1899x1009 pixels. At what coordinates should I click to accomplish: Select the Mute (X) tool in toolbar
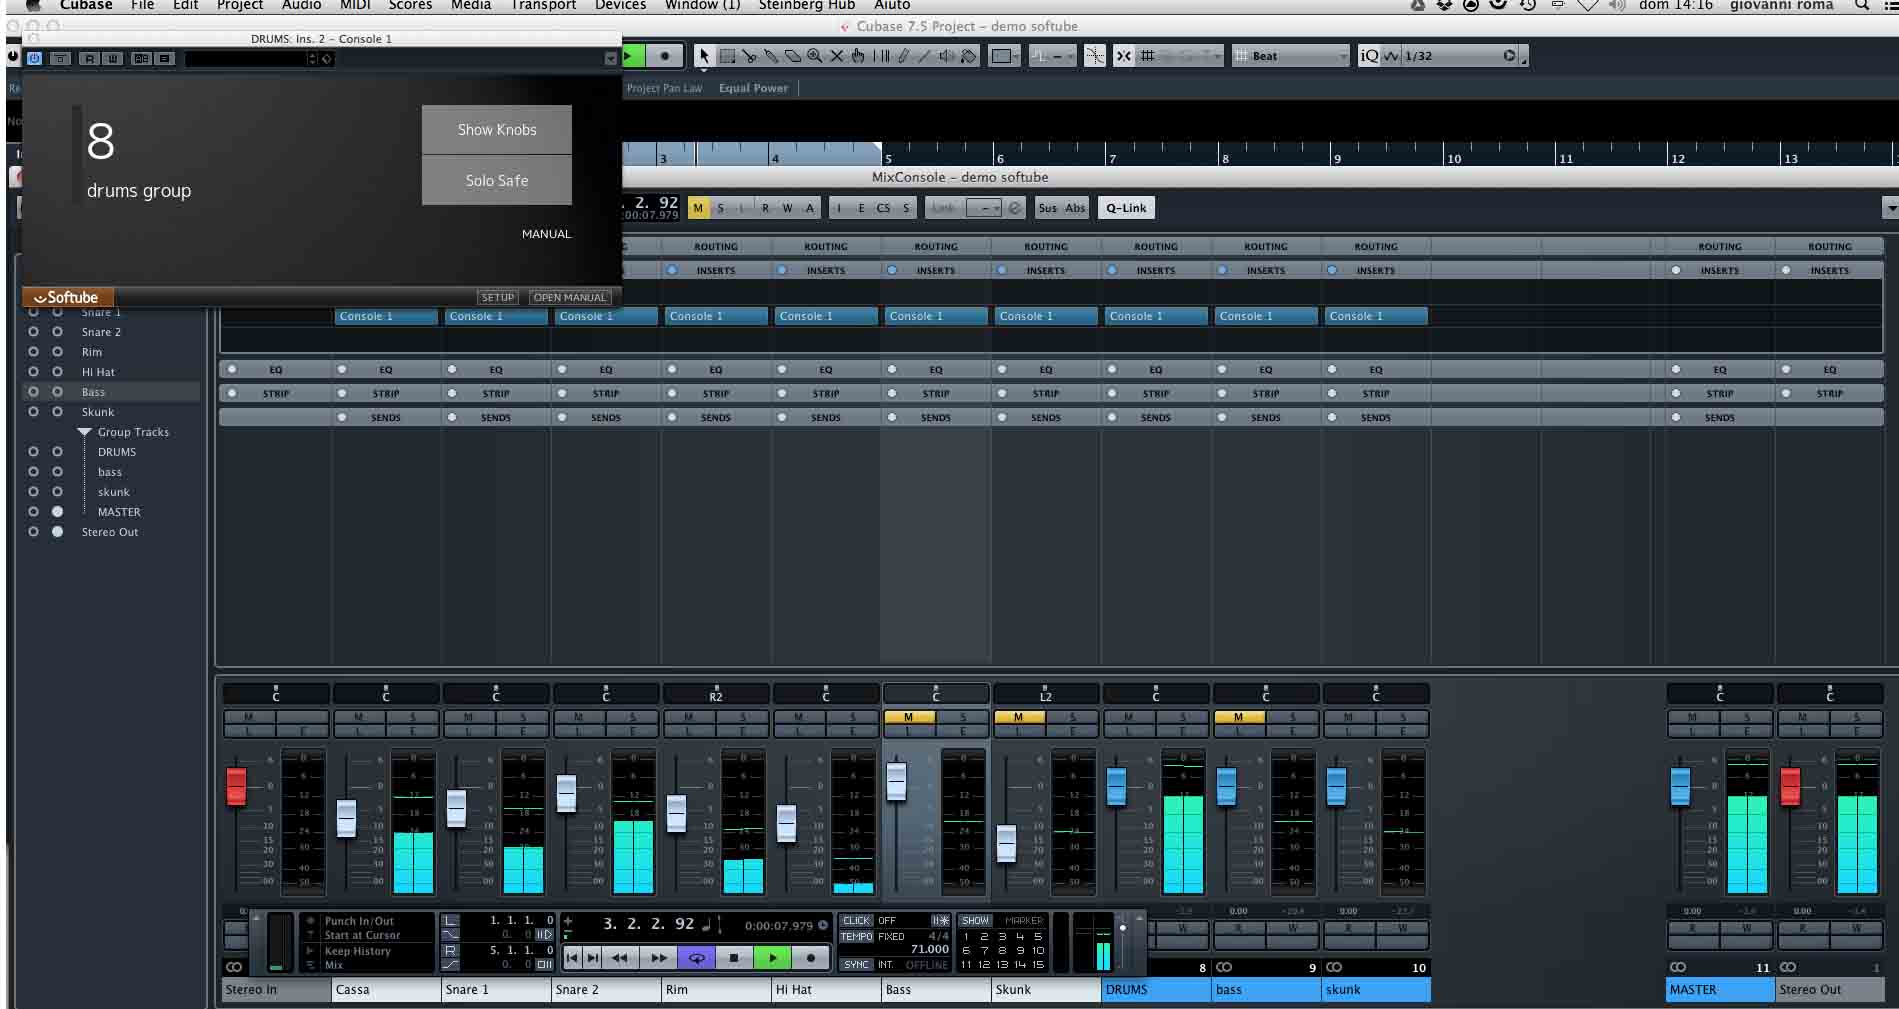tap(836, 56)
